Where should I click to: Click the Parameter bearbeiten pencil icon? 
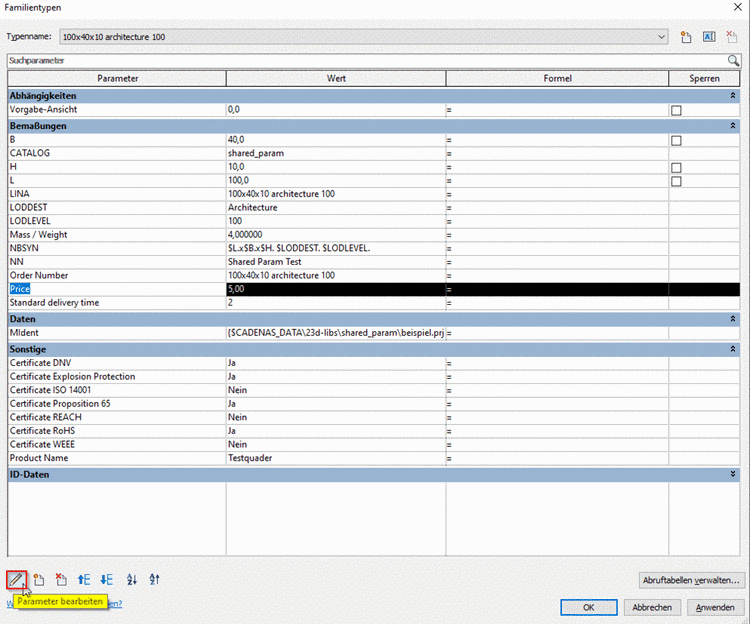[16, 580]
